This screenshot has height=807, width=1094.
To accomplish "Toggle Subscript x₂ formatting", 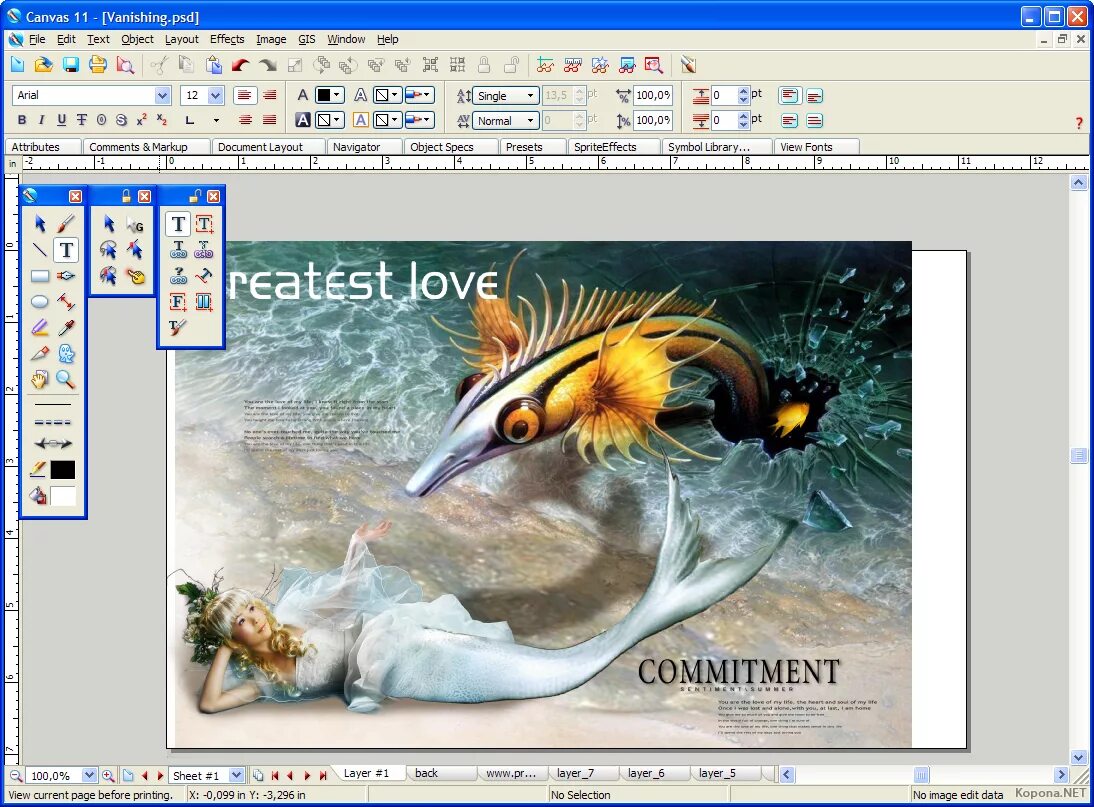I will pyautogui.click(x=161, y=120).
